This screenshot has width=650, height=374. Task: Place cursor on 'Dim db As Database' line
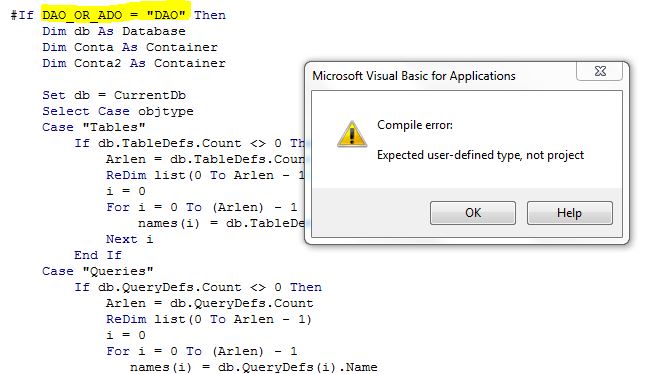tap(114, 32)
